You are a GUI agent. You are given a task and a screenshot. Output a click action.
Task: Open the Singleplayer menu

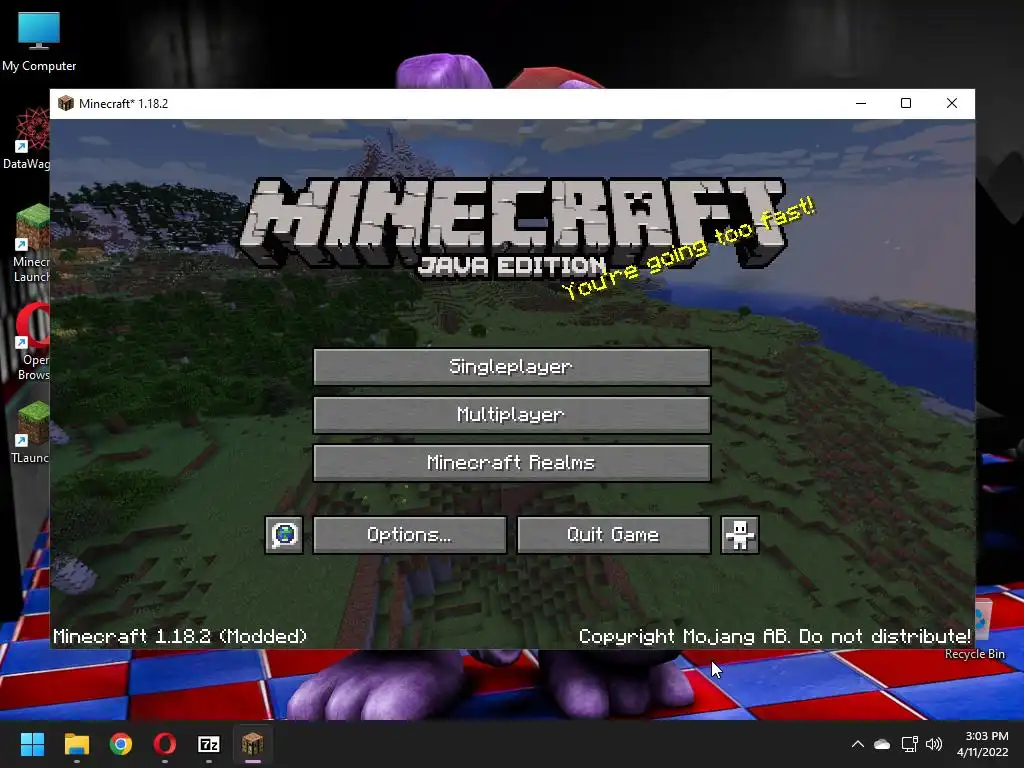[x=511, y=366]
